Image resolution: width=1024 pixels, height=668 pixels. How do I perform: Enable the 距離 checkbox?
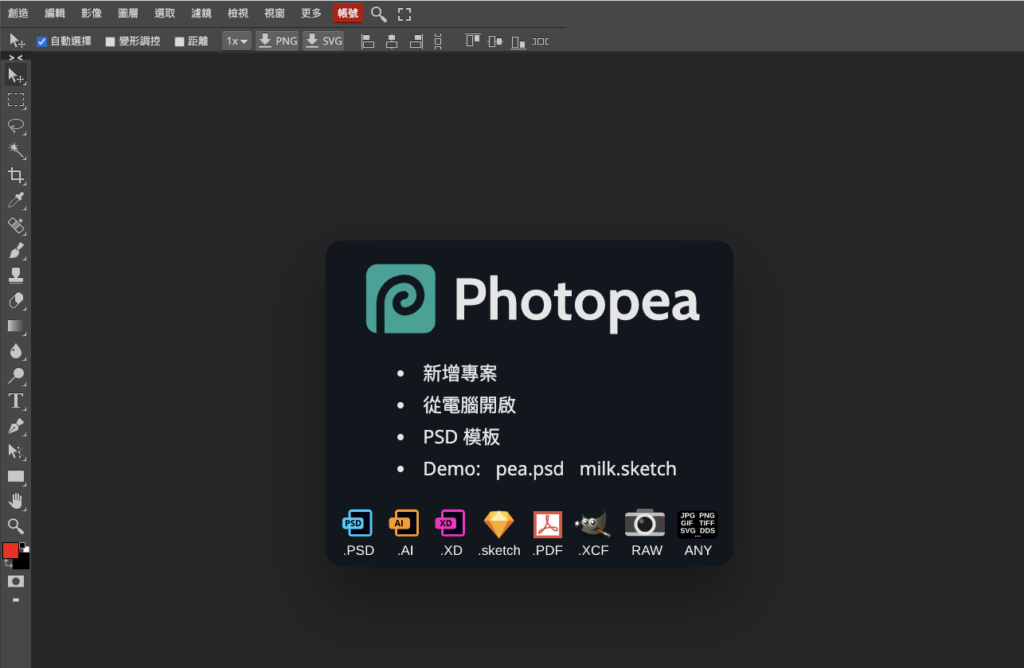179,41
